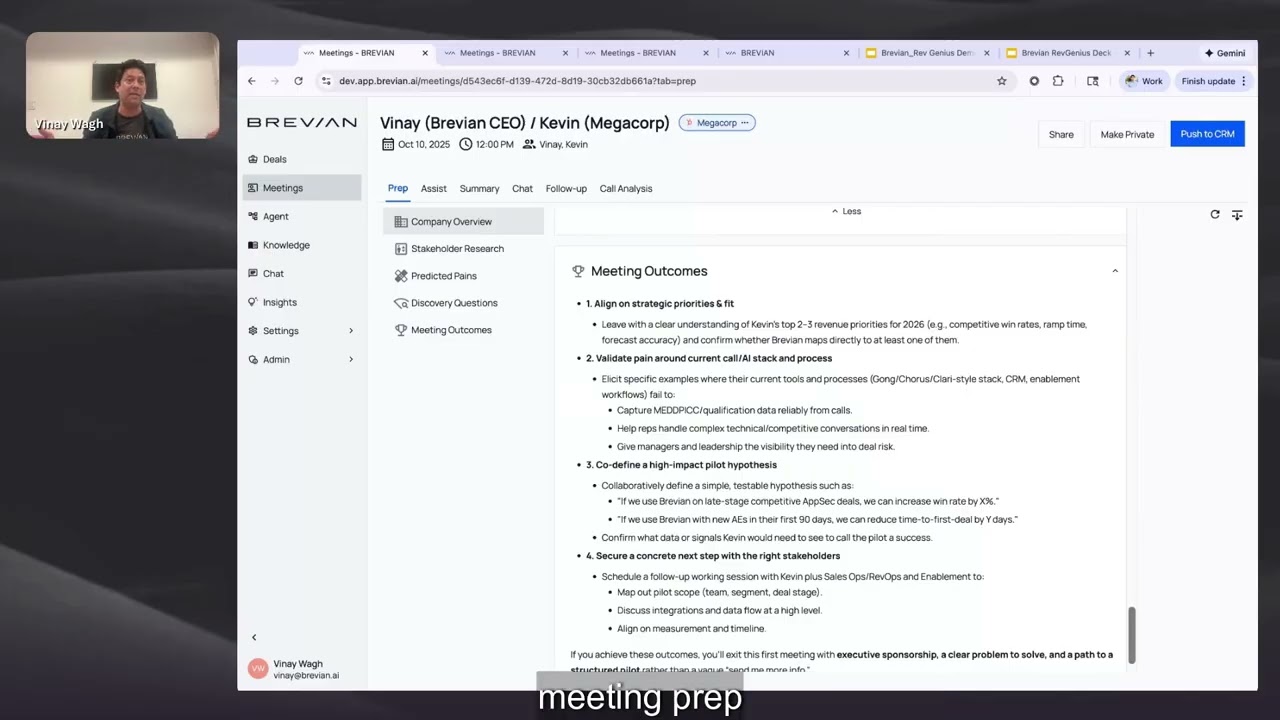
Task: Click vinay@brevian.ai email text
Action: point(306,676)
